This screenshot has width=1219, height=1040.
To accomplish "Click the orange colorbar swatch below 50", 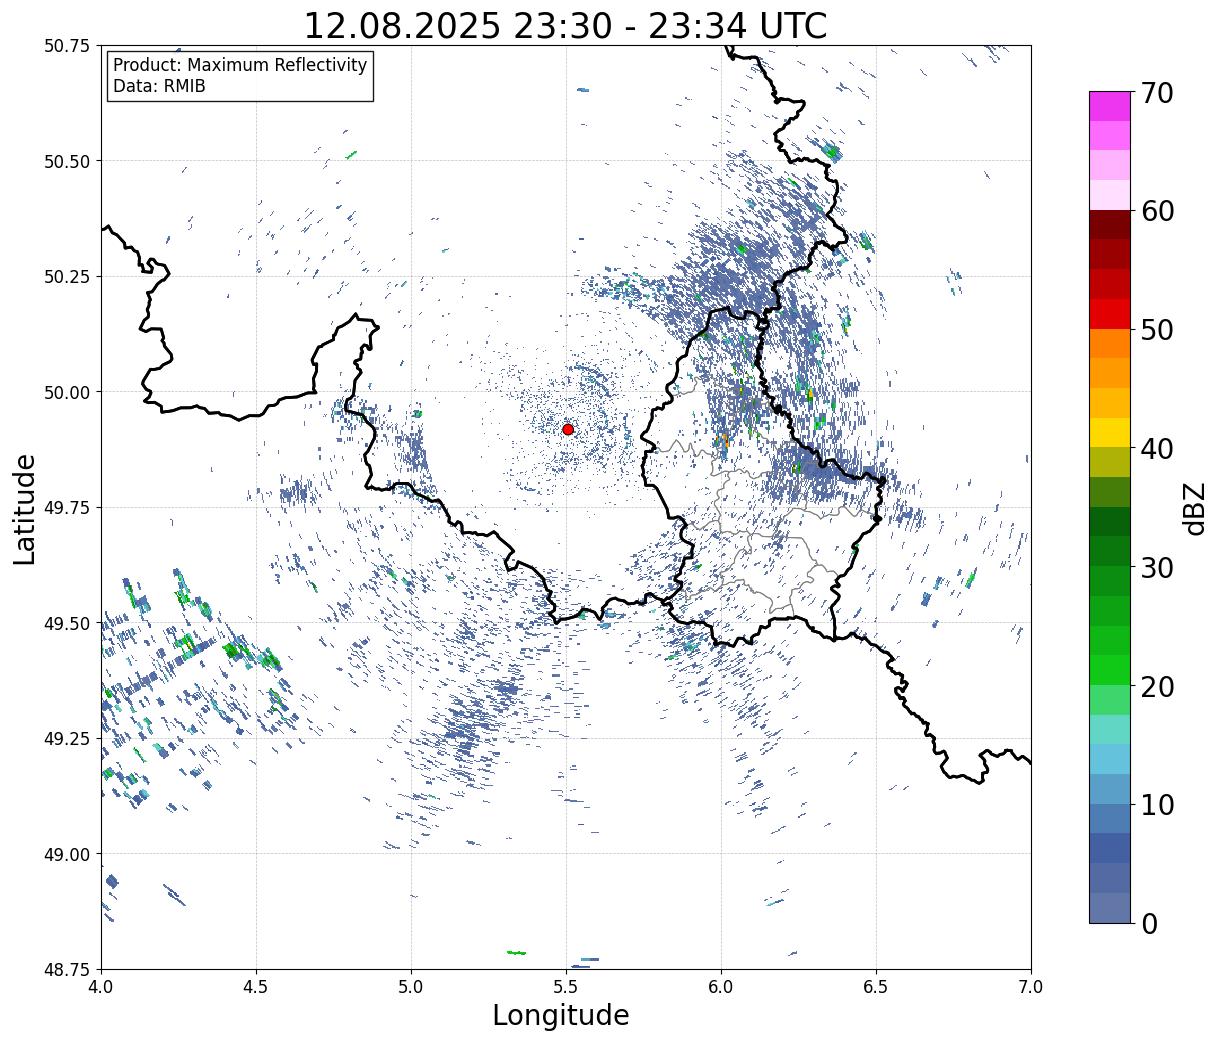I will click(x=1110, y=344).
